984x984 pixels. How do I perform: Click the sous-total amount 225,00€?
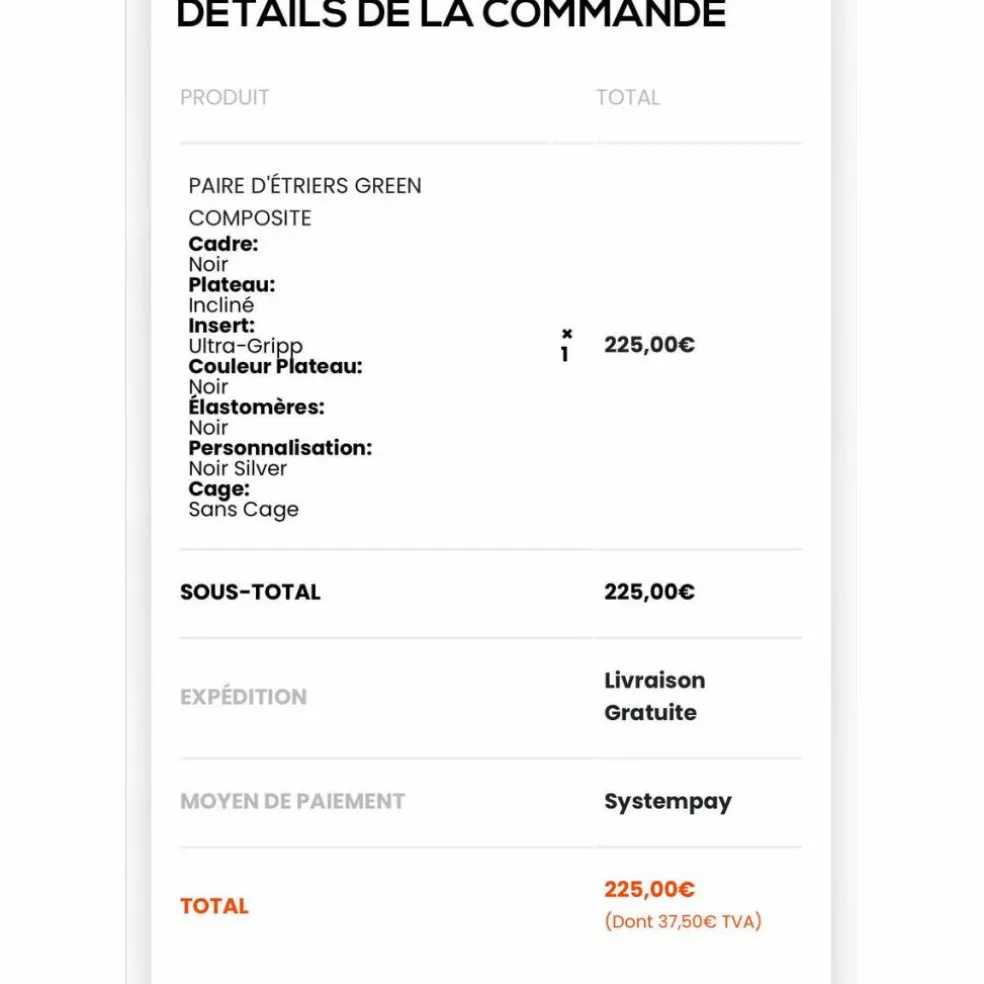(650, 592)
